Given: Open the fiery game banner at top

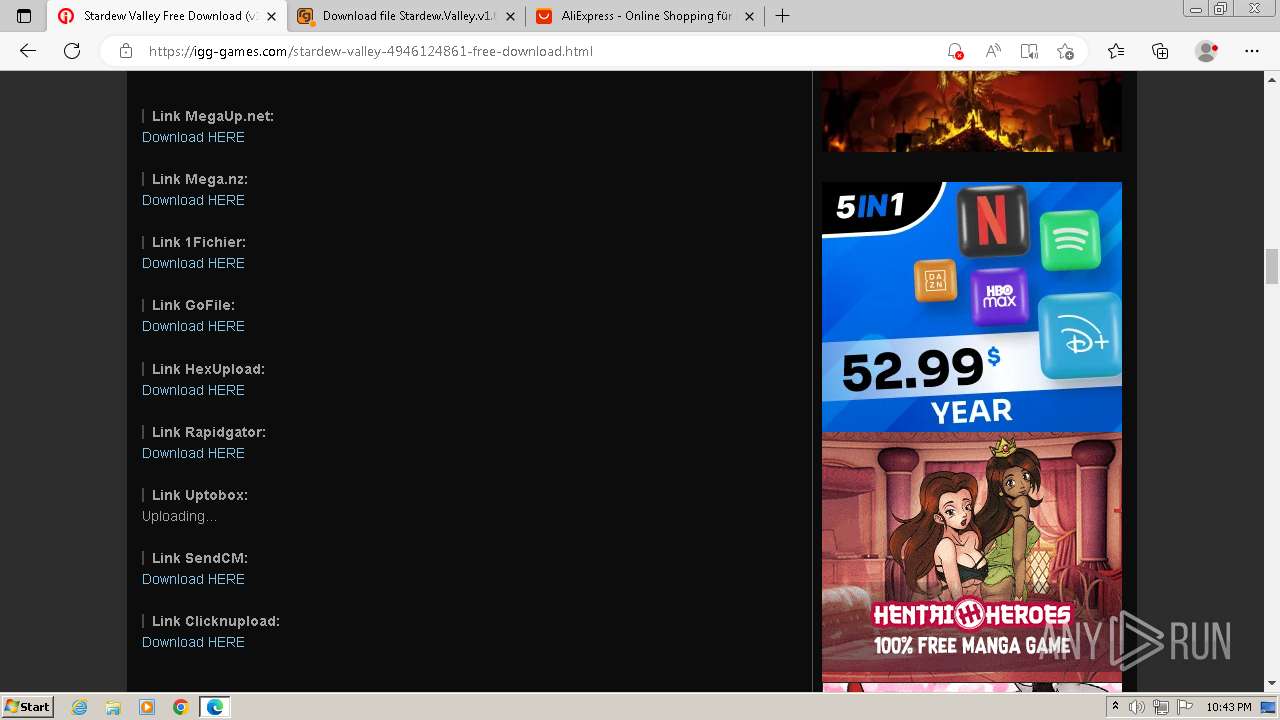Looking at the screenshot, I should (x=972, y=111).
